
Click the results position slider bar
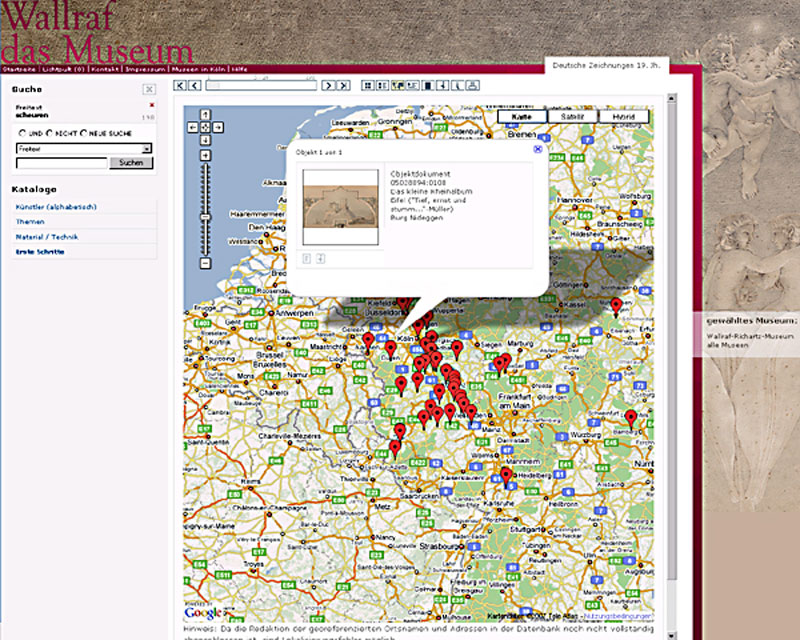[261, 85]
